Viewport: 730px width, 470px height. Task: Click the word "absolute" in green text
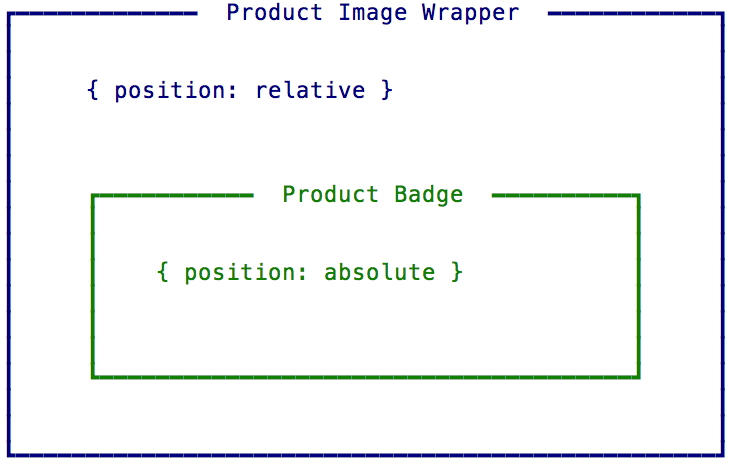(x=380, y=272)
